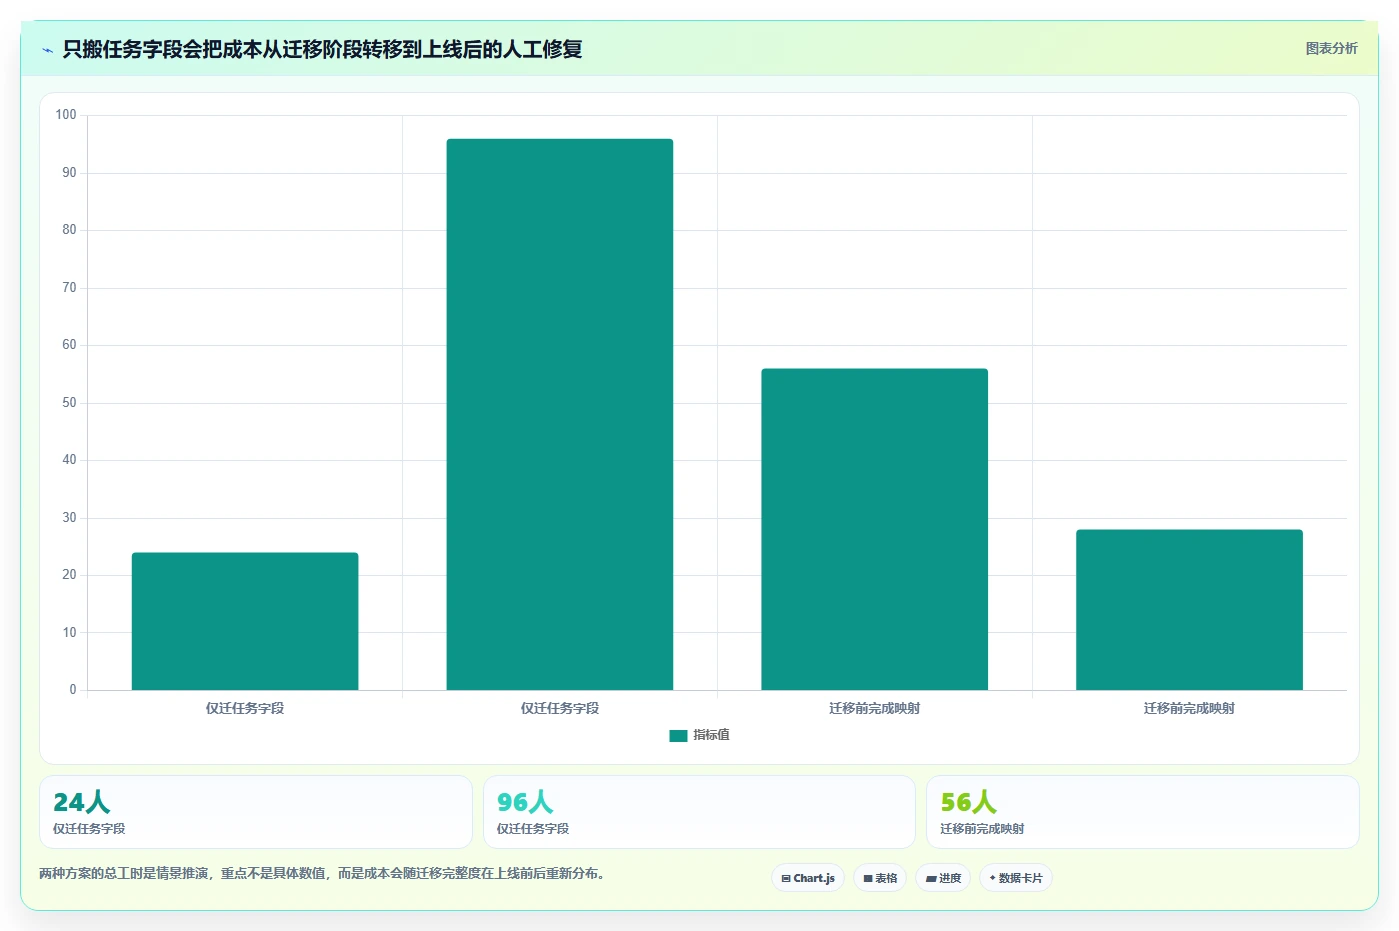Click 仅迁任务字段 axis label under the 24 bar
The image size is (1399, 931).
245,708
